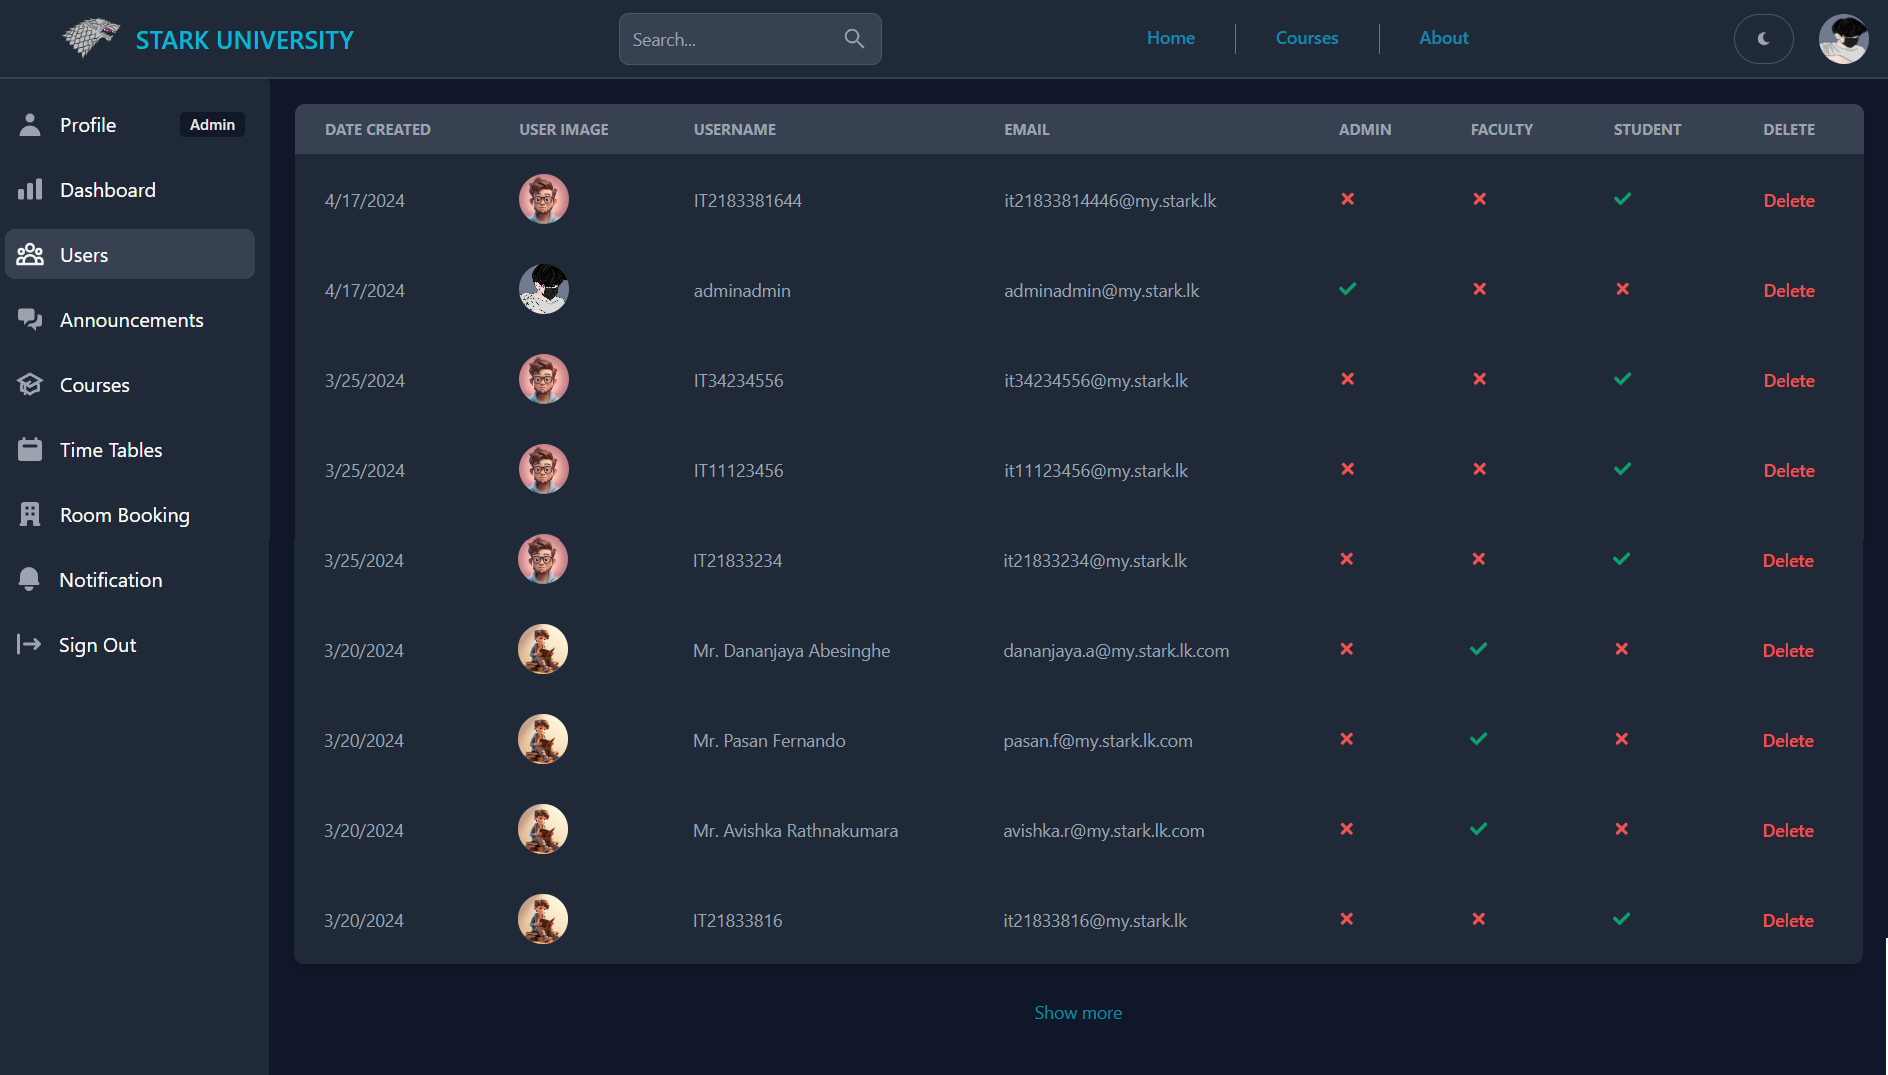Delete the user Mr. Pasan Fernando
The width and height of the screenshot is (1888, 1075).
pos(1789,740)
